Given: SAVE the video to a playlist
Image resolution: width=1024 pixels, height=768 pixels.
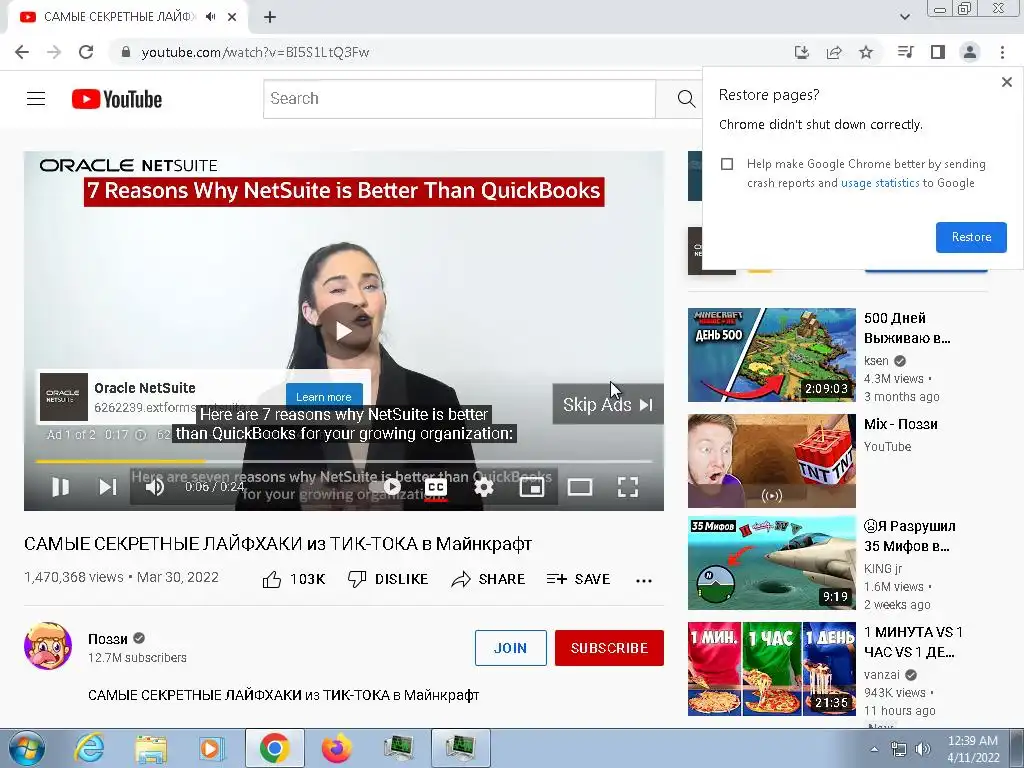Looking at the screenshot, I should pos(579,579).
